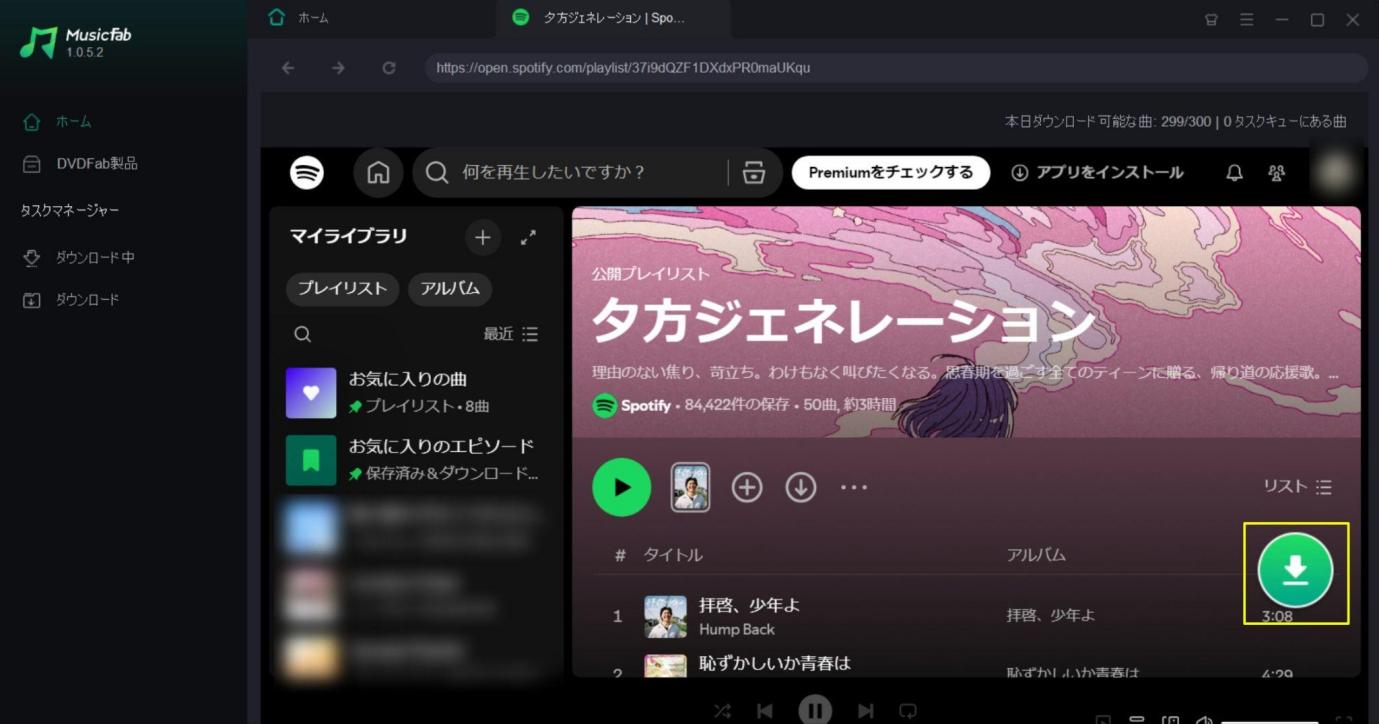Open Spotify home via house icon
This screenshot has height=724, width=1379.
(x=378, y=172)
